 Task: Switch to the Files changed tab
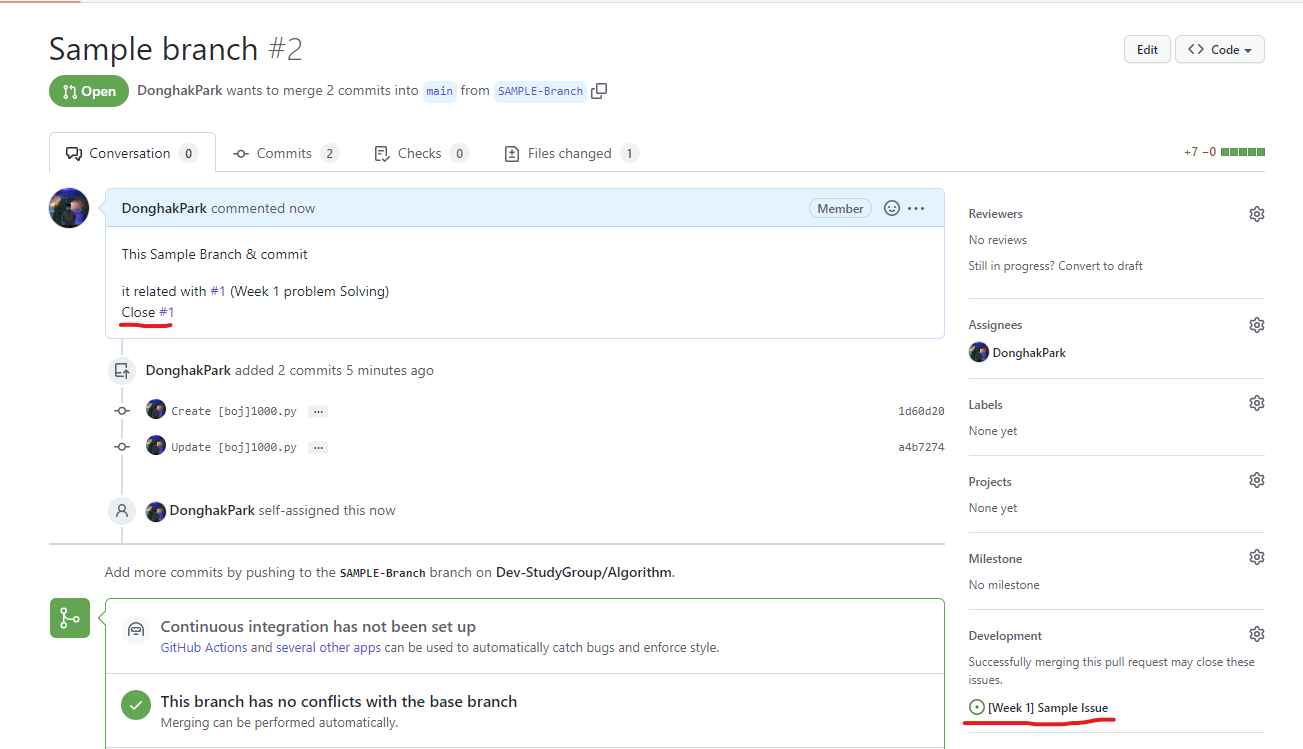tap(571, 153)
